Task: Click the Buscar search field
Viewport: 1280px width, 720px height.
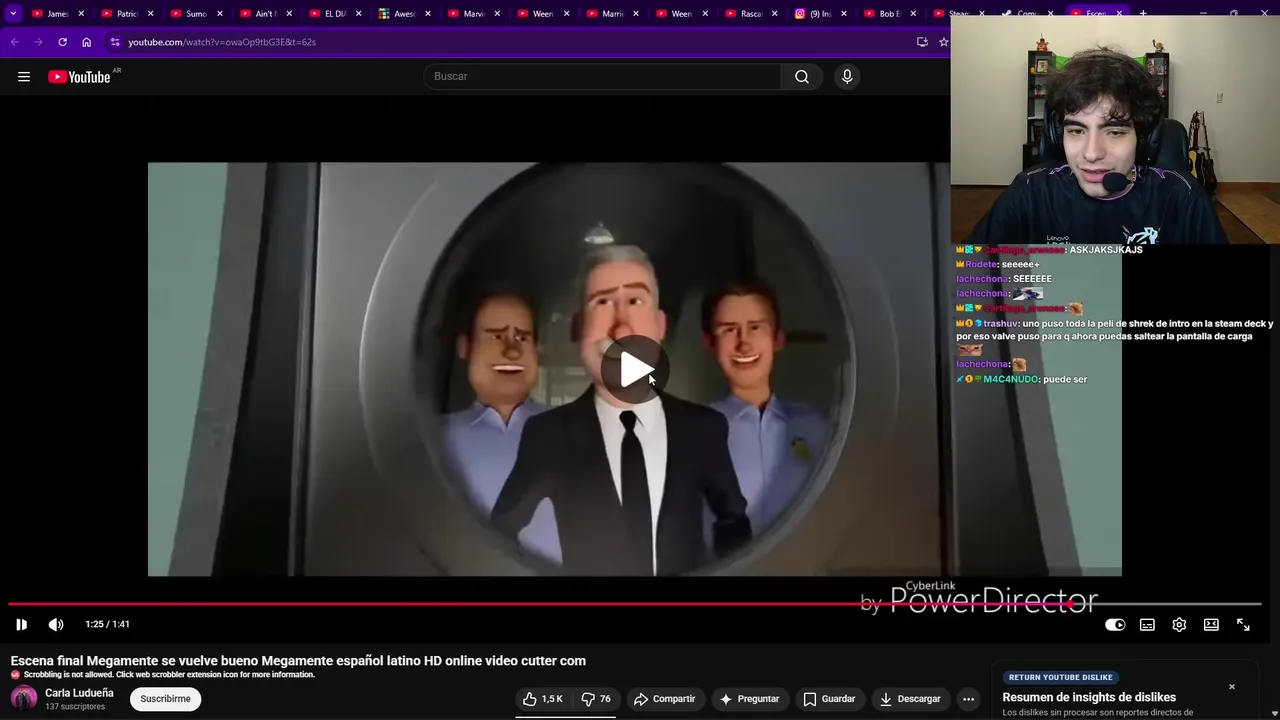Action: pyautogui.click(x=602, y=77)
